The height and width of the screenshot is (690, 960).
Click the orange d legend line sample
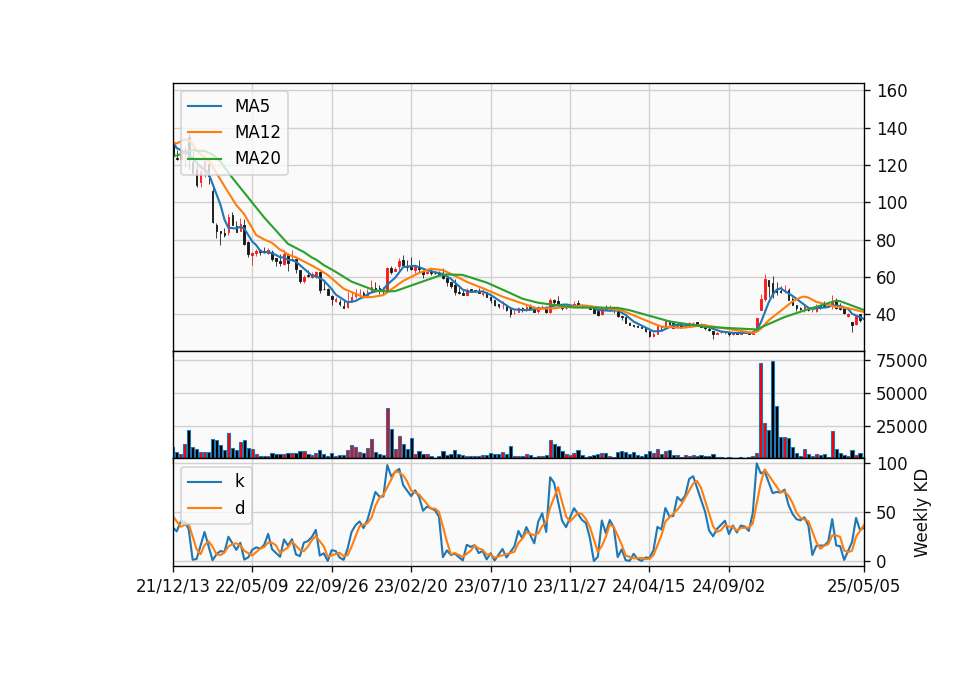pyautogui.click(x=204, y=508)
